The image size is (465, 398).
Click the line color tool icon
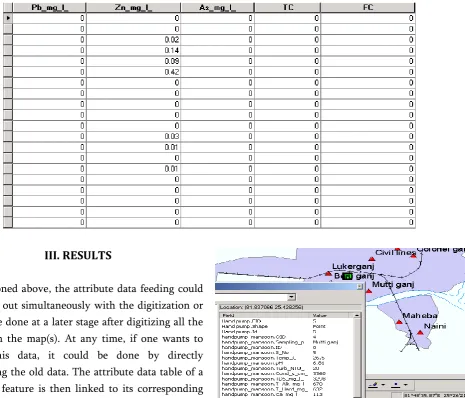coord(374,385)
